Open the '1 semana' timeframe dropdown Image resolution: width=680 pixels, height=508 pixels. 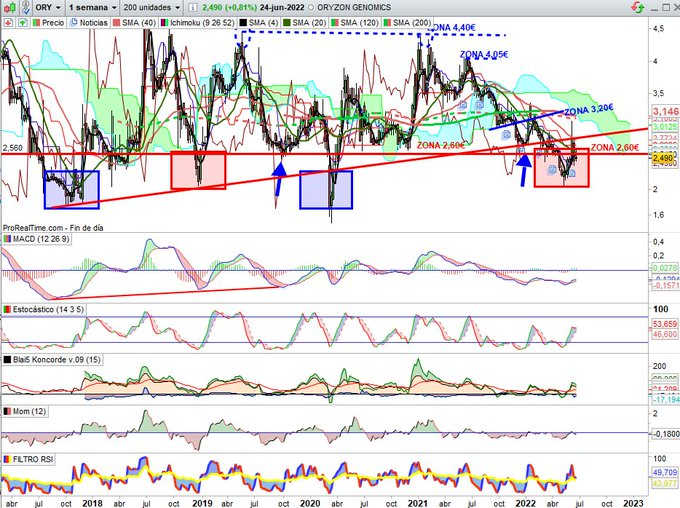pyautogui.click(x=92, y=7)
